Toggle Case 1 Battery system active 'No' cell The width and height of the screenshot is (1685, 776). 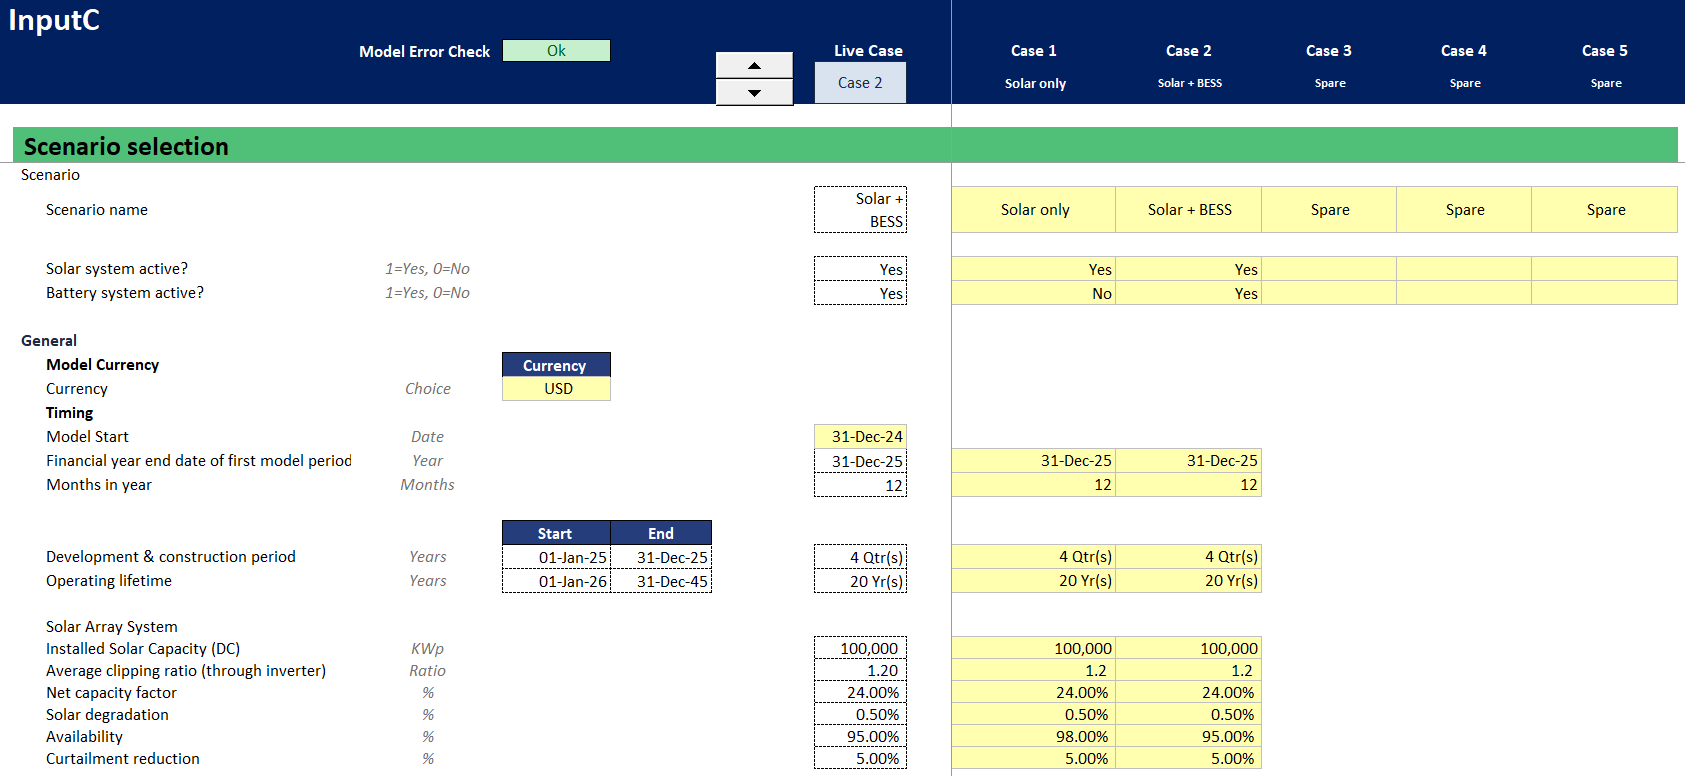(1034, 294)
